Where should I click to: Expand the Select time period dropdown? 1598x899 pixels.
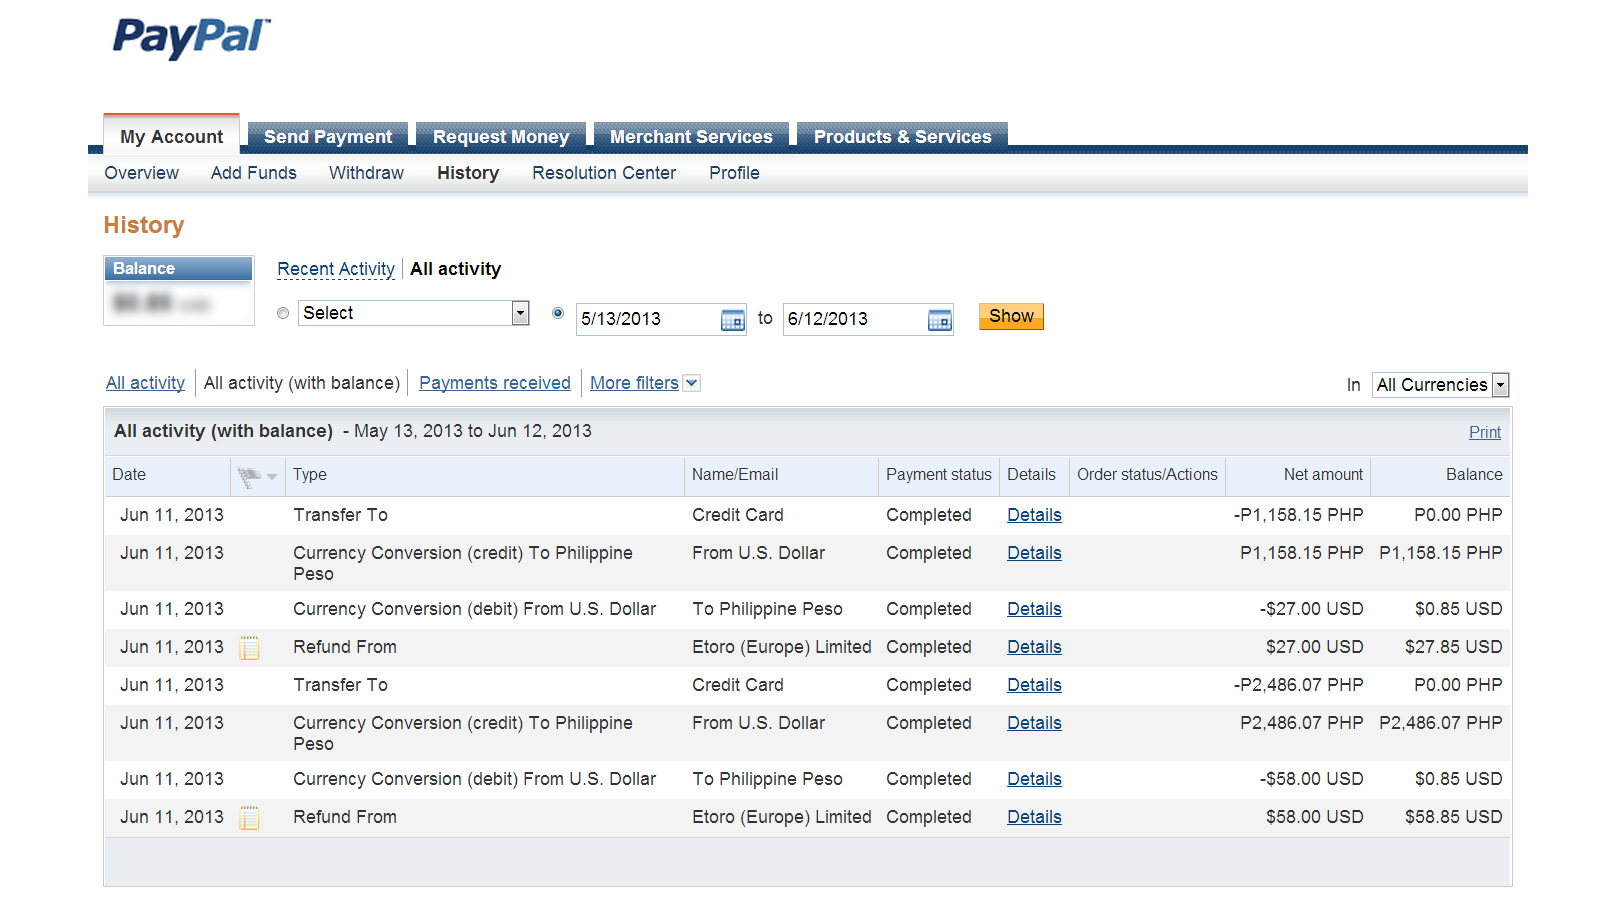[x=520, y=313]
